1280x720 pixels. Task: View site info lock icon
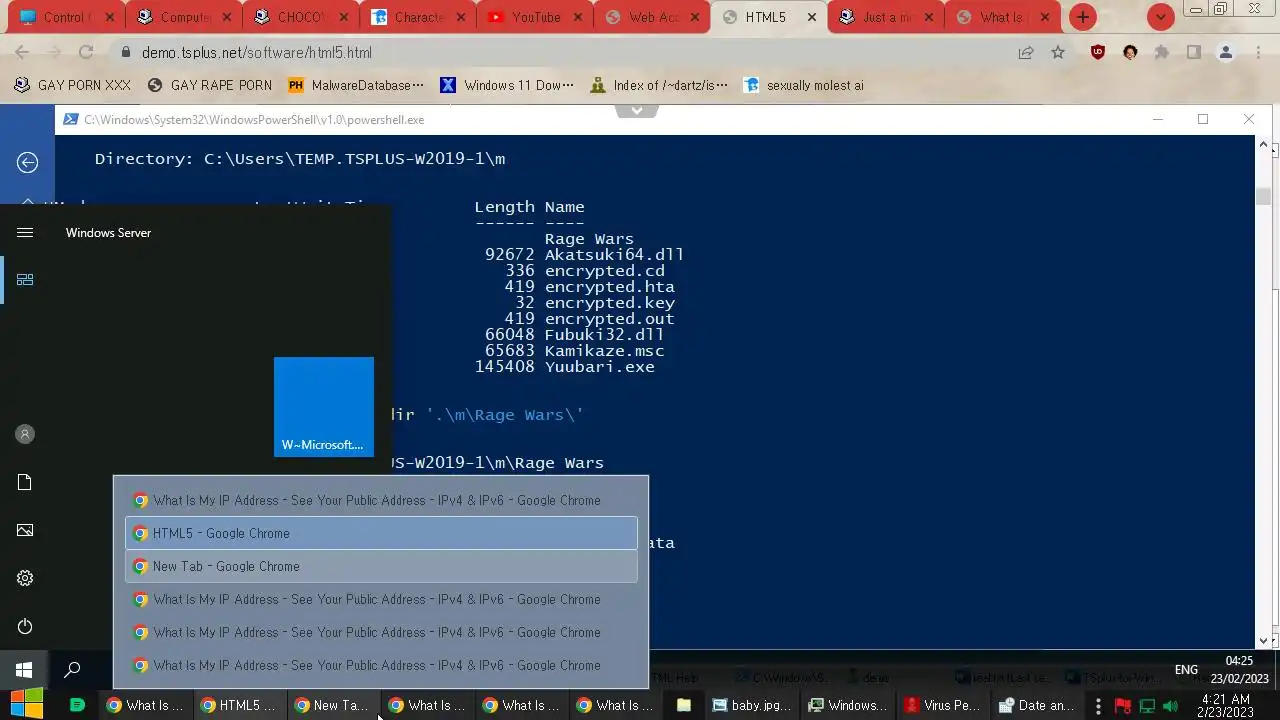(126, 52)
